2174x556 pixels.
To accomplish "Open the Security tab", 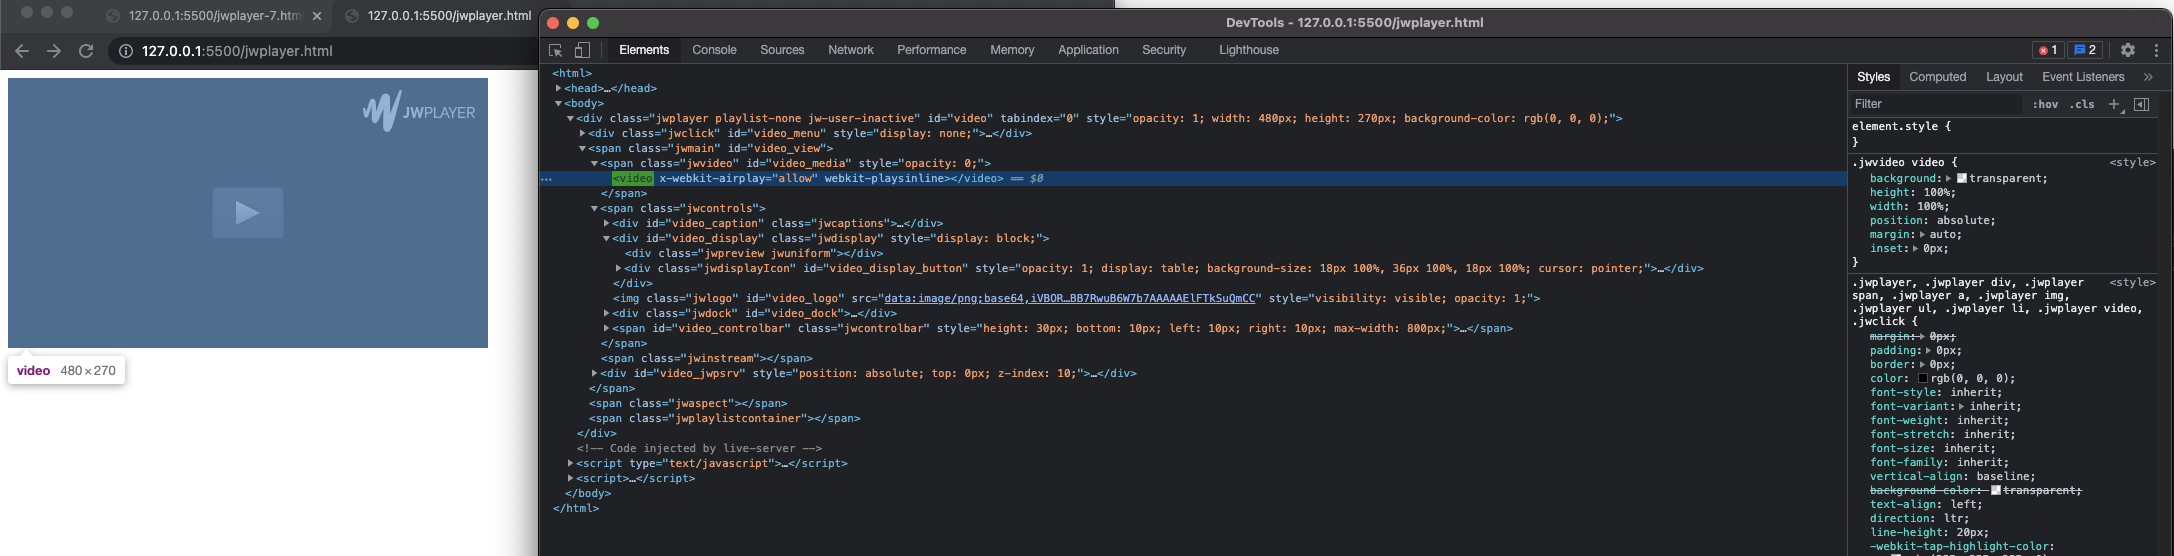I will tap(1164, 50).
